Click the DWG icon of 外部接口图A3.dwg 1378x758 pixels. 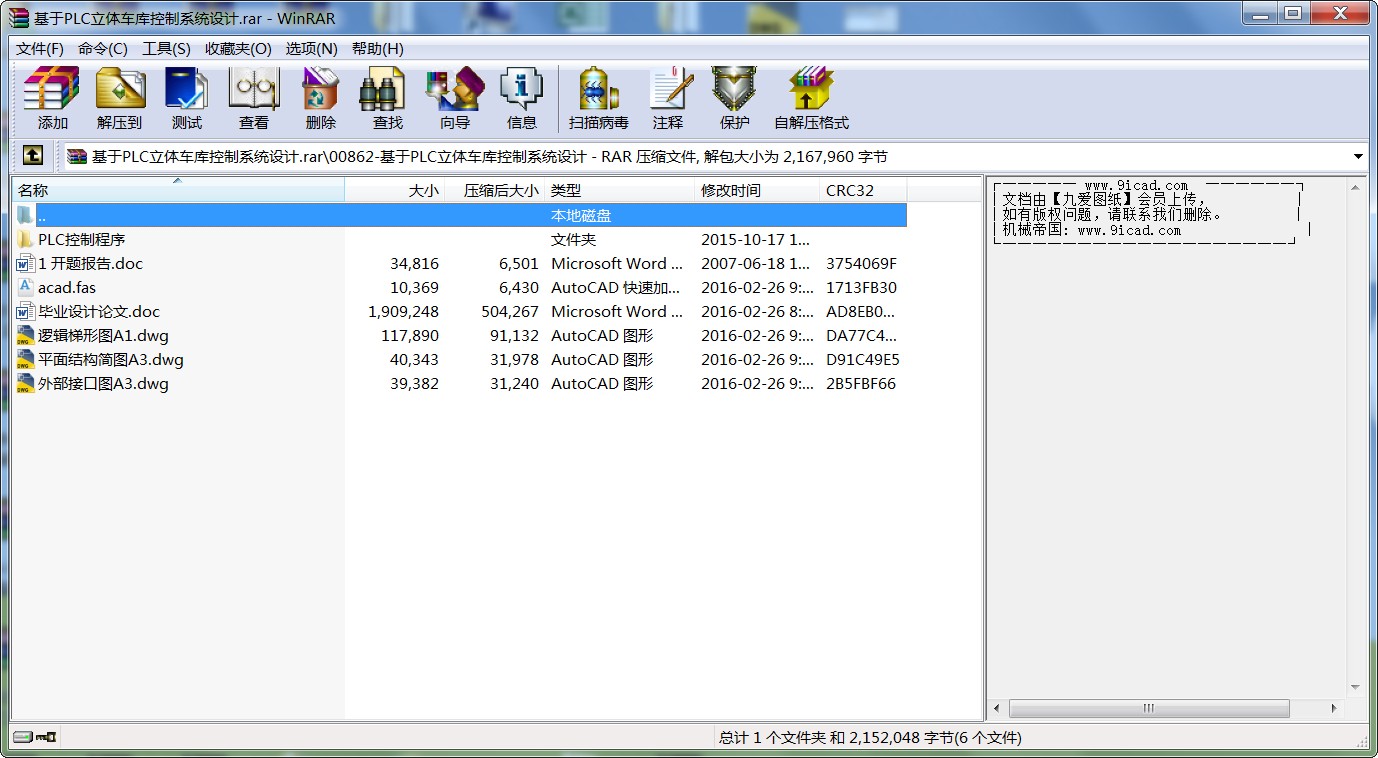[x=25, y=383]
